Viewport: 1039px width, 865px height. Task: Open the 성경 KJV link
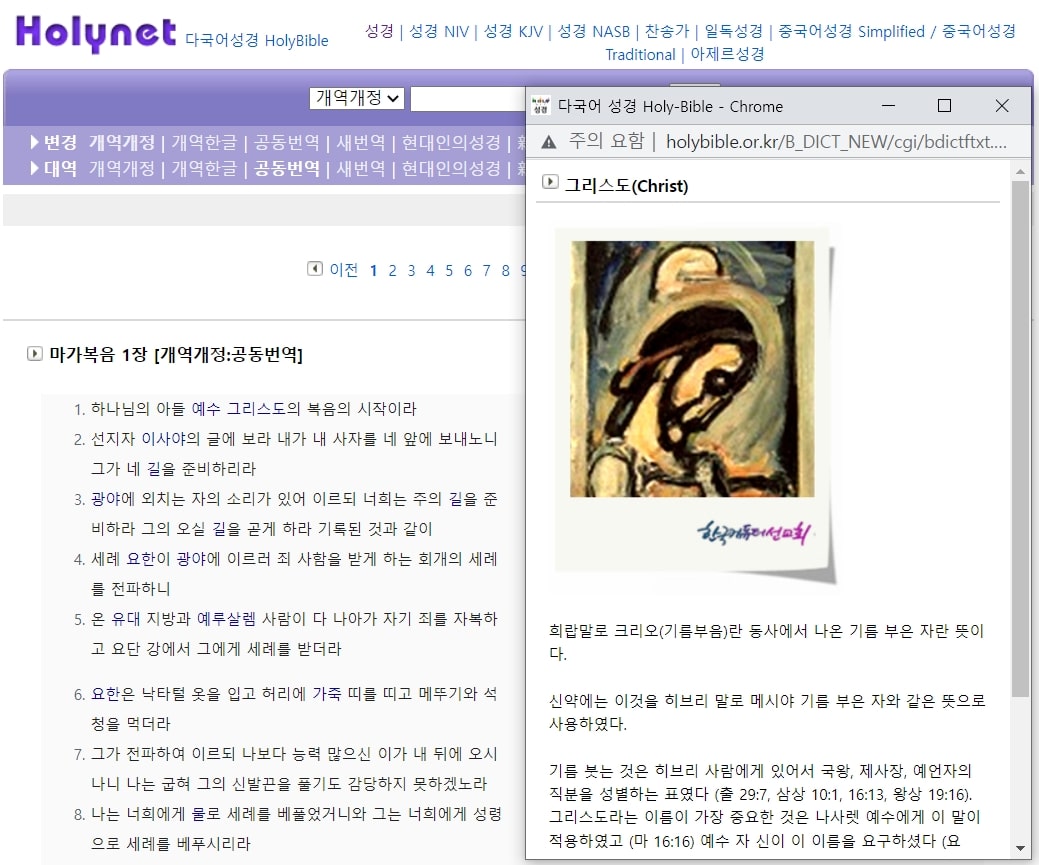pos(513,31)
